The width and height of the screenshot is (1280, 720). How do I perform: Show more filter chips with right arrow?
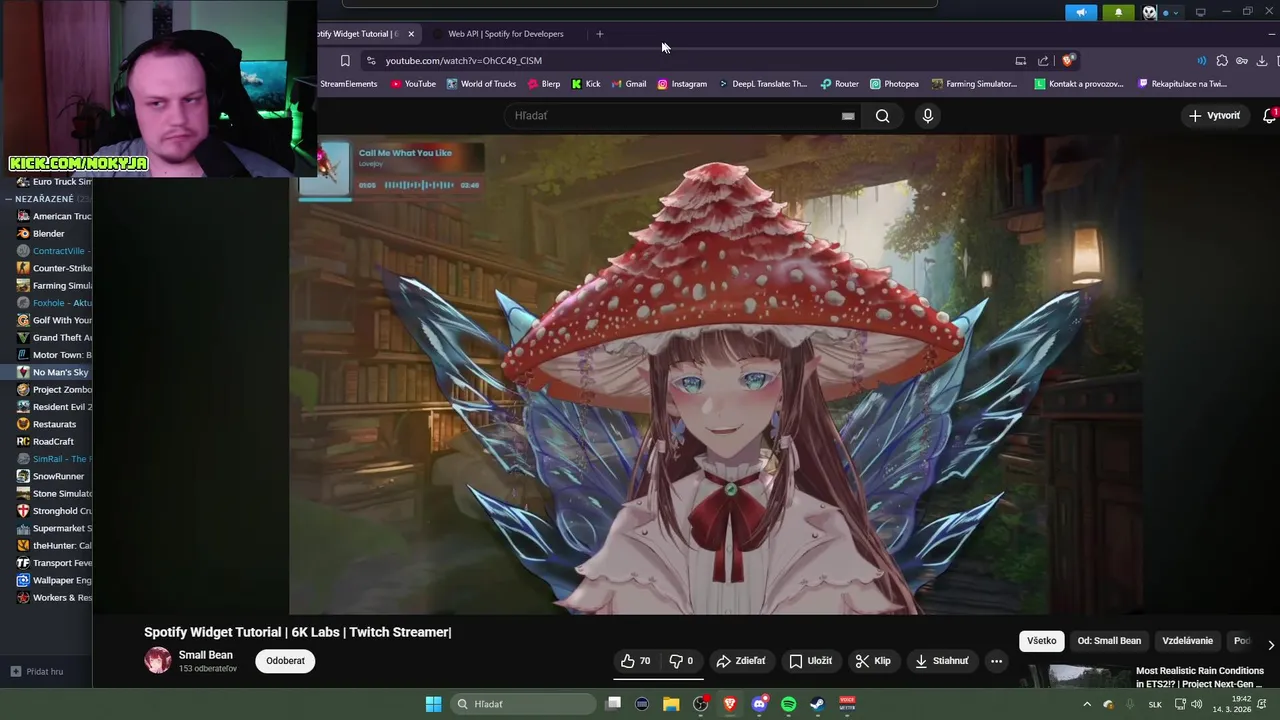pyautogui.click(x=1270, y=645)
